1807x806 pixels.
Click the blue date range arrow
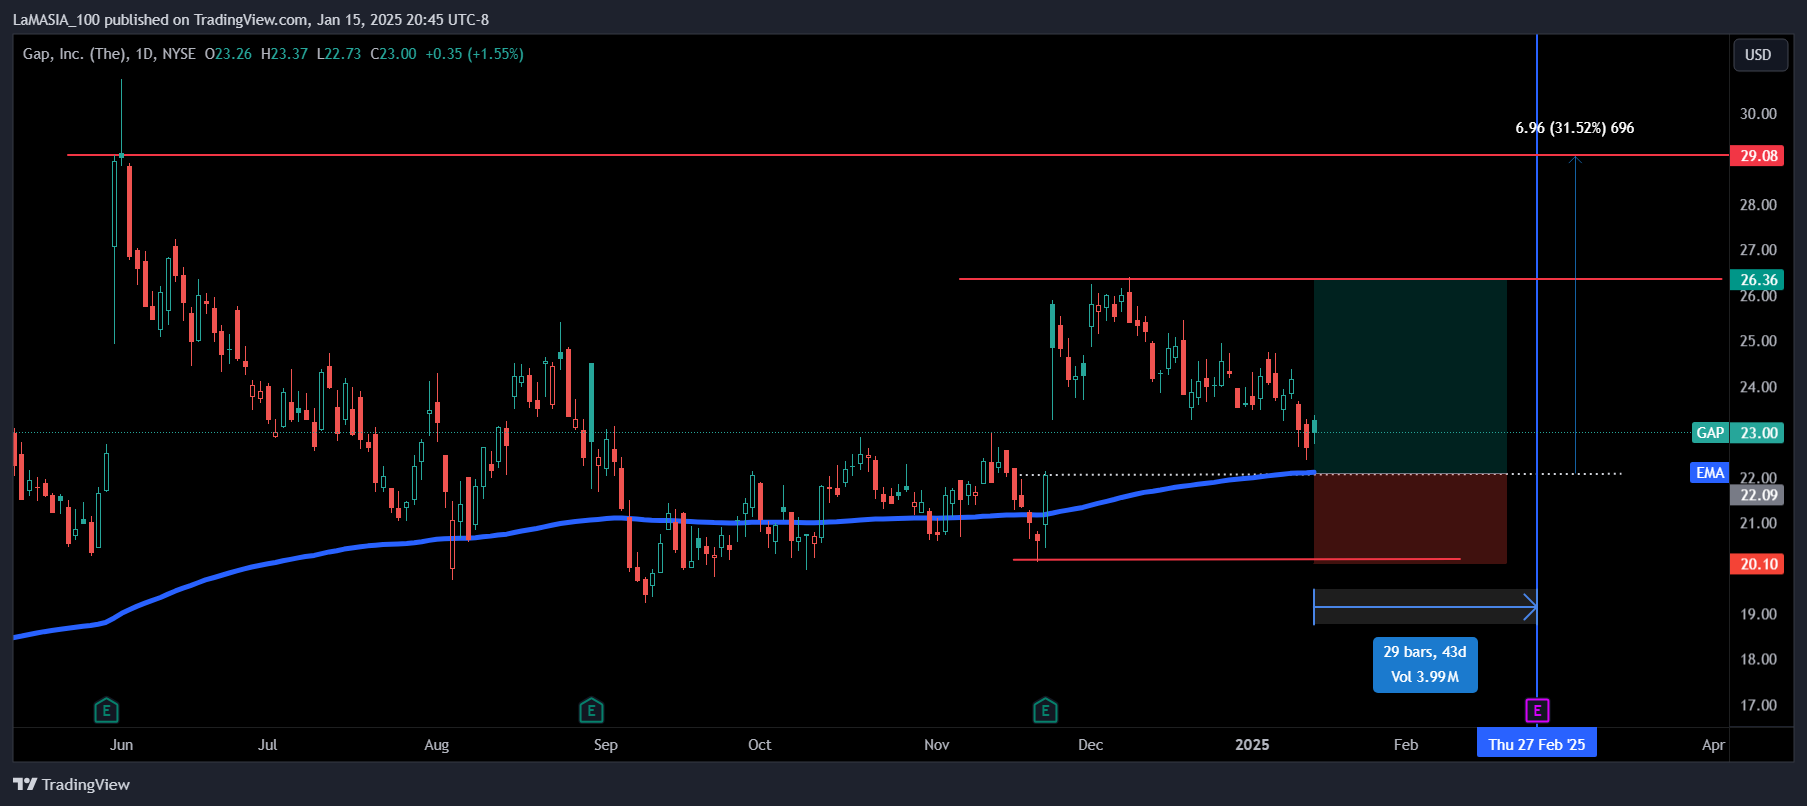[1425, 606]
